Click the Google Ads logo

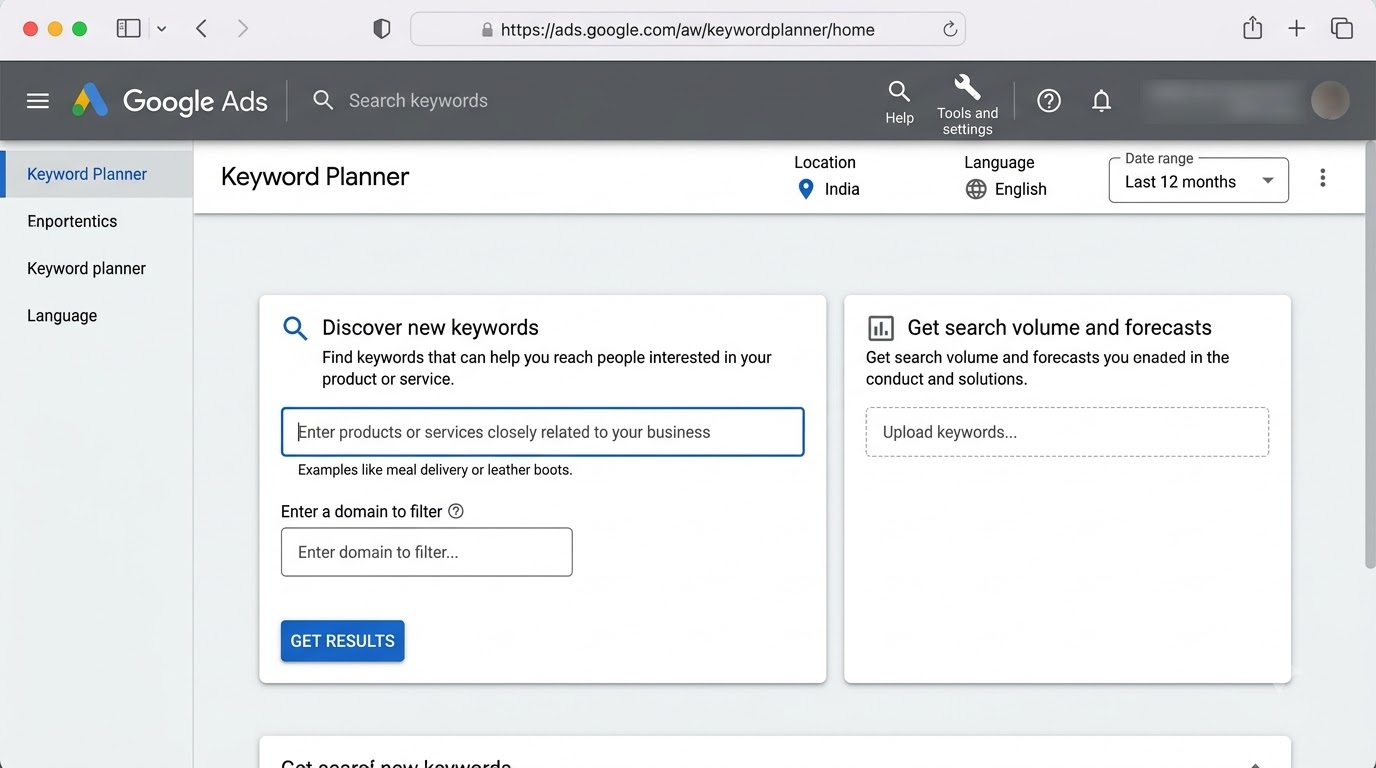[x=170, y=101]
